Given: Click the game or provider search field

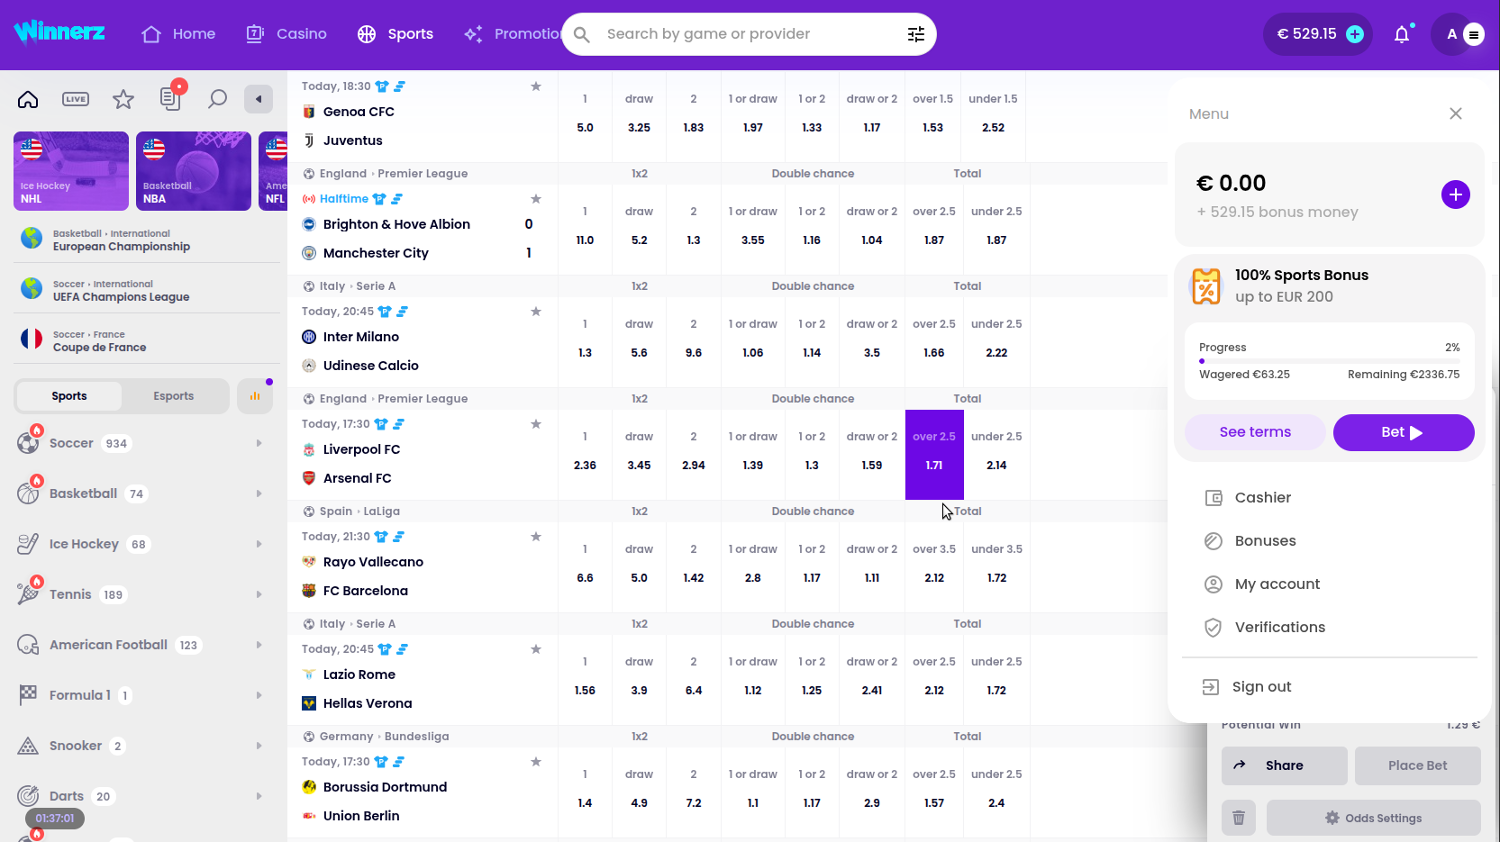Looking at the screenshot, I should click(740, 34).
